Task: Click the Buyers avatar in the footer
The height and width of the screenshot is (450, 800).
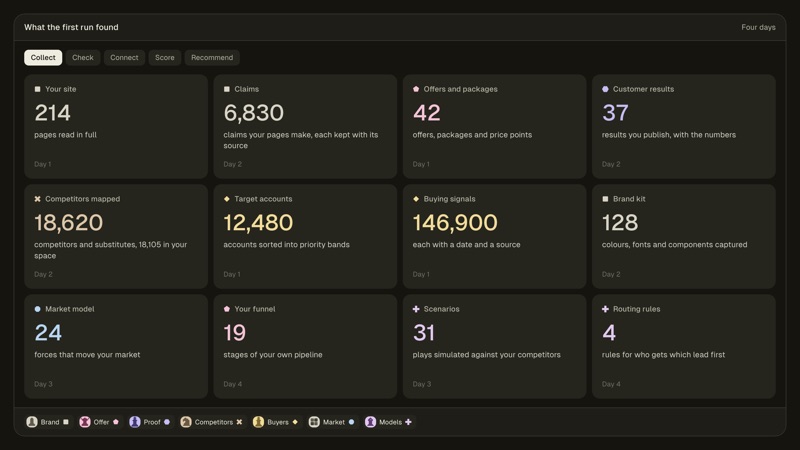Action: point(258,422)
